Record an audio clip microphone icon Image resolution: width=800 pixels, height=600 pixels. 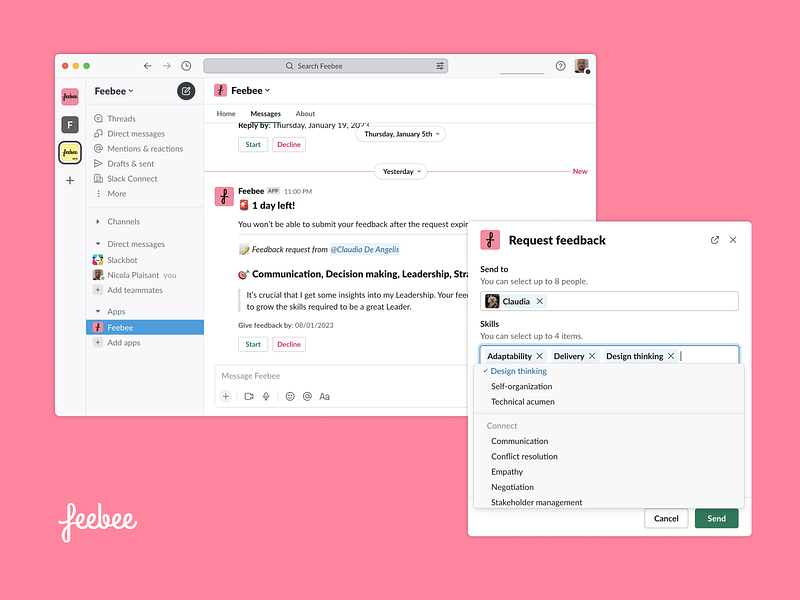[x=266, y=396]
